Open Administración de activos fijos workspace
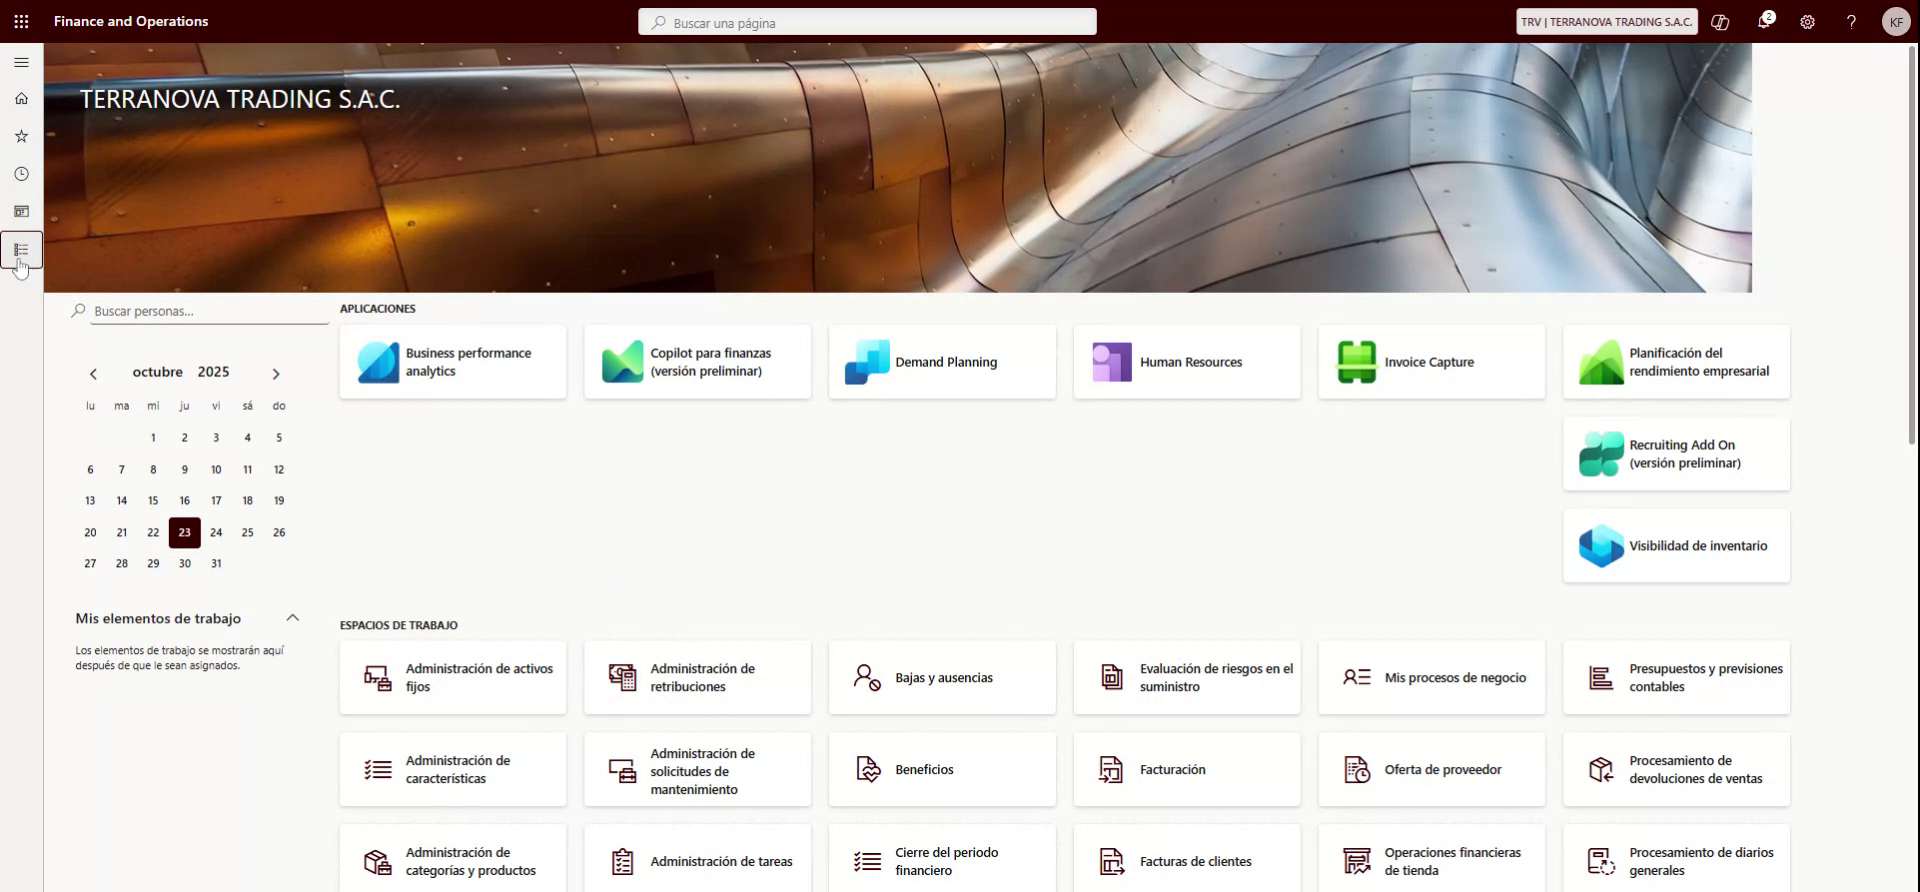Image resolution: width=1920 pixels, height=892 pixels. click(453, 678)
